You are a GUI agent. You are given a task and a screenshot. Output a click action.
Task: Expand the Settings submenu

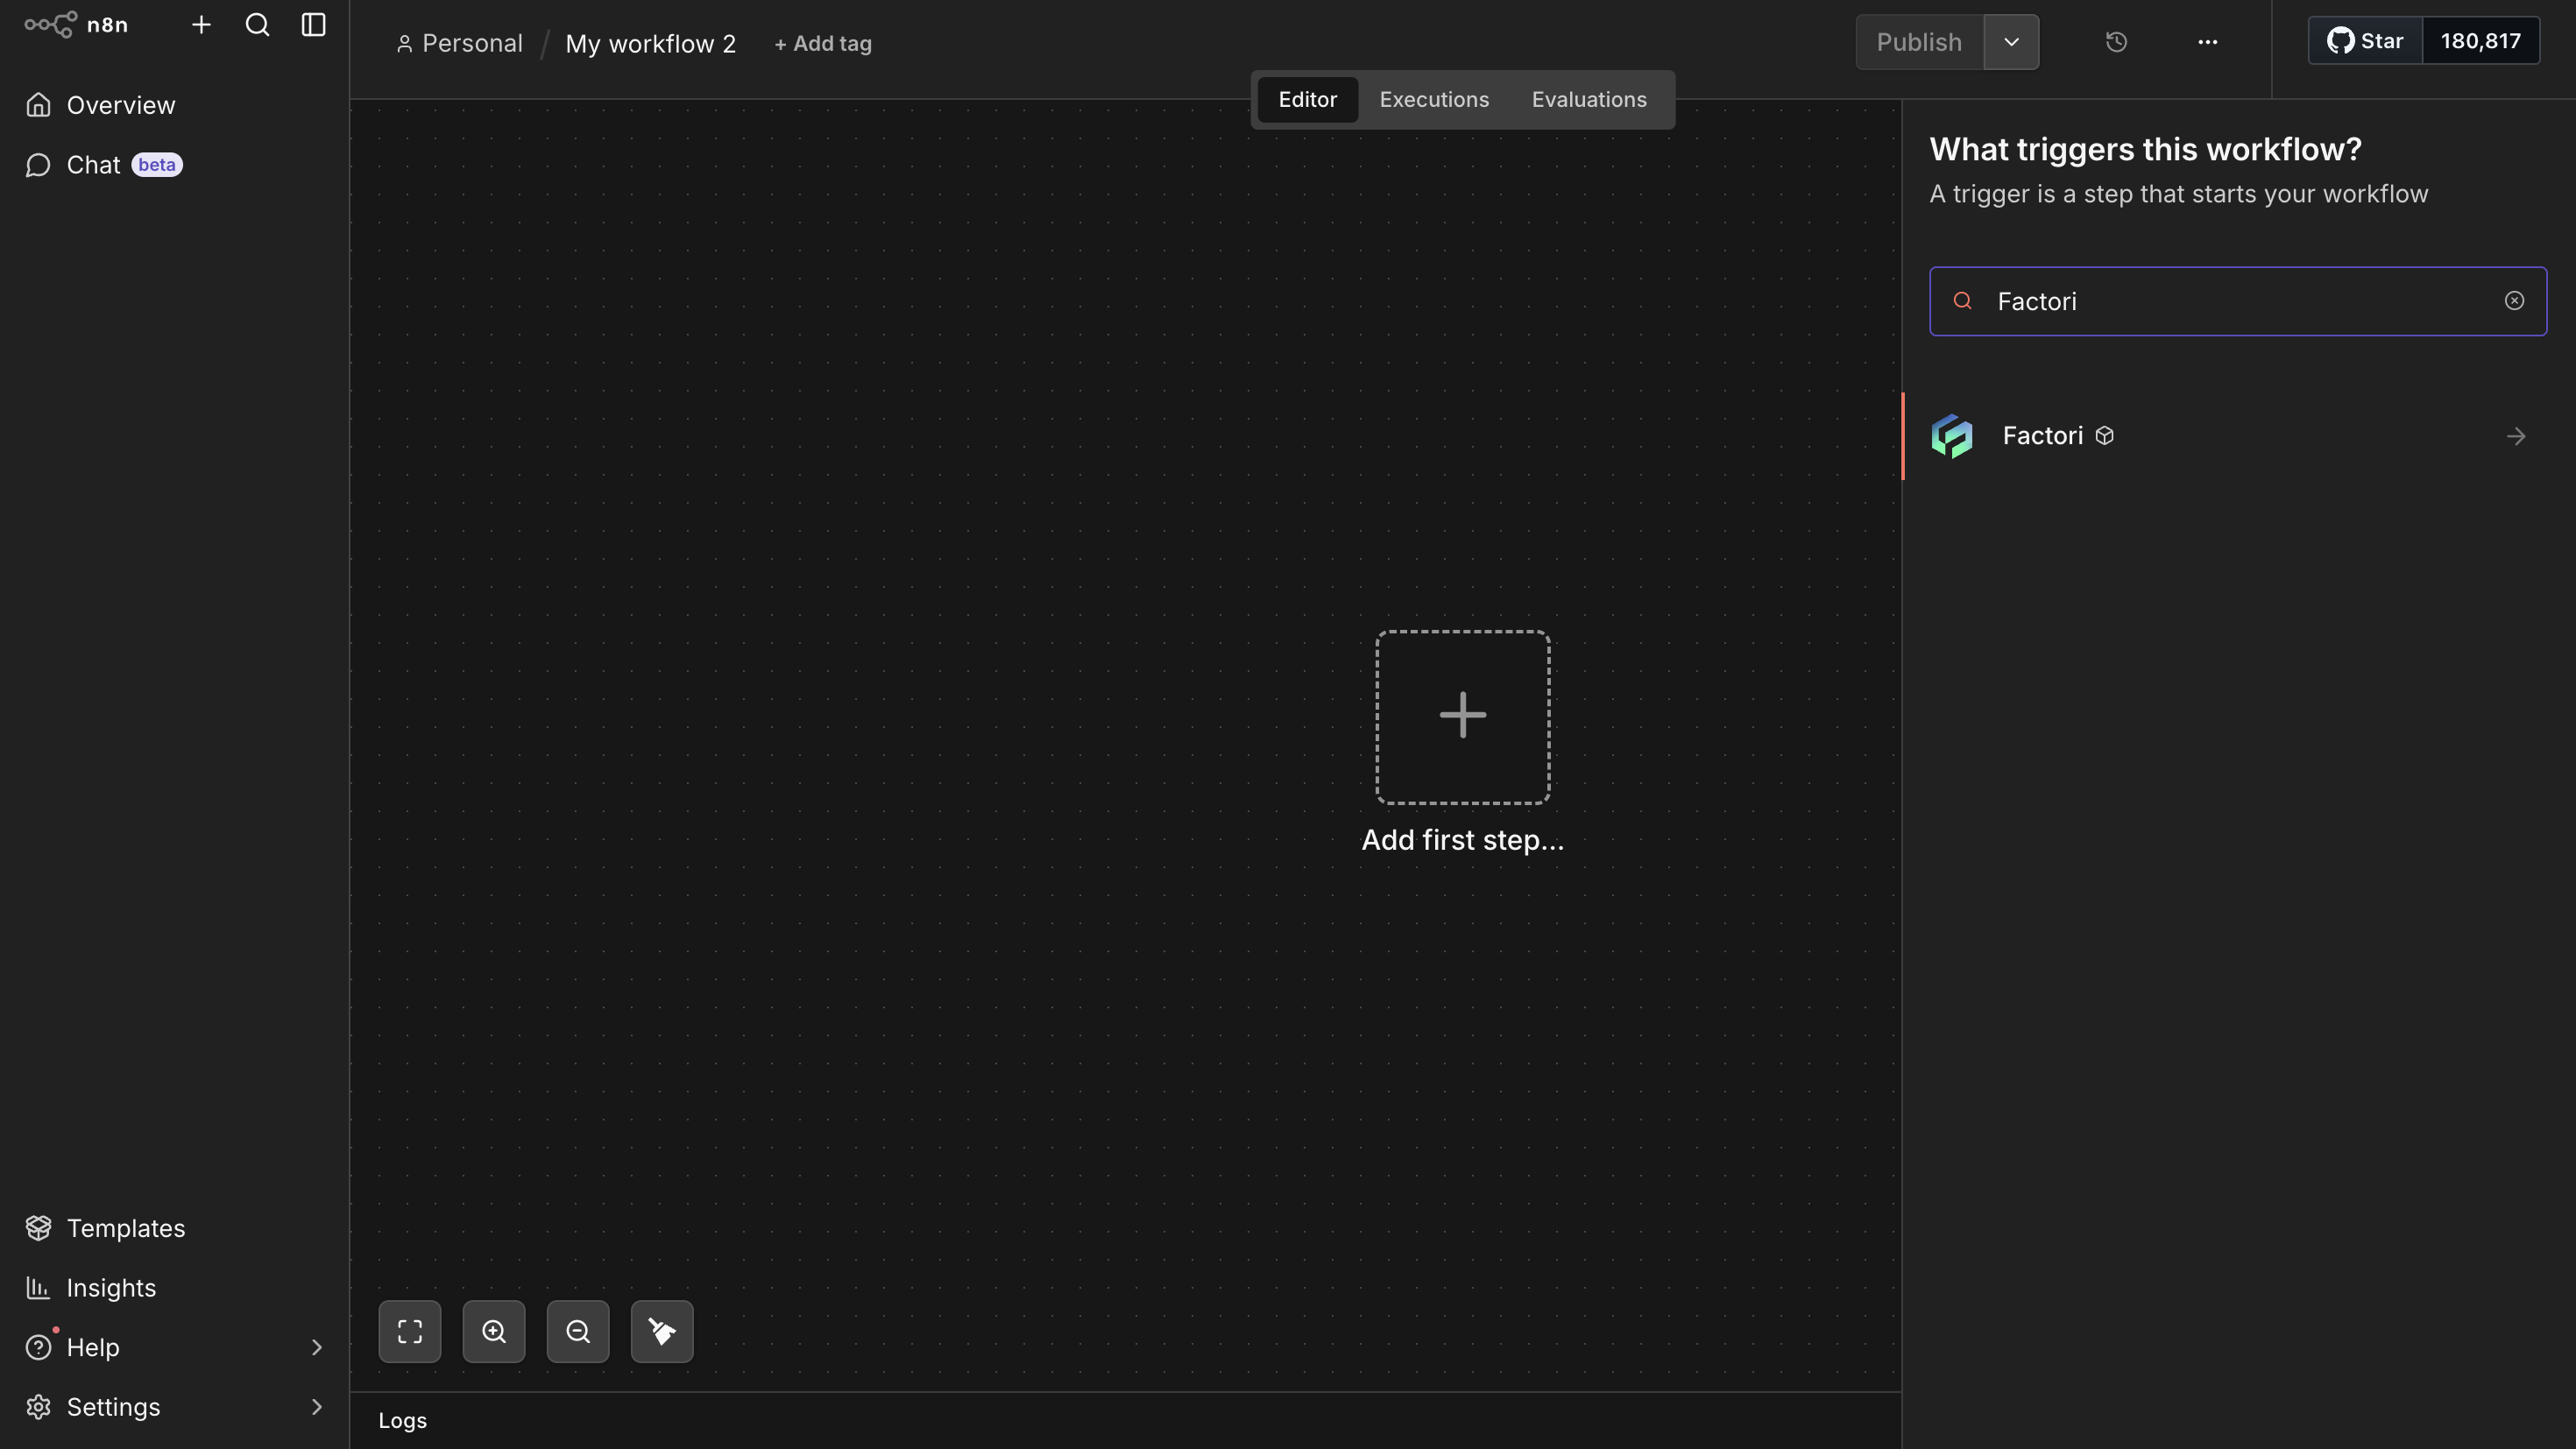click(316, 1407)
